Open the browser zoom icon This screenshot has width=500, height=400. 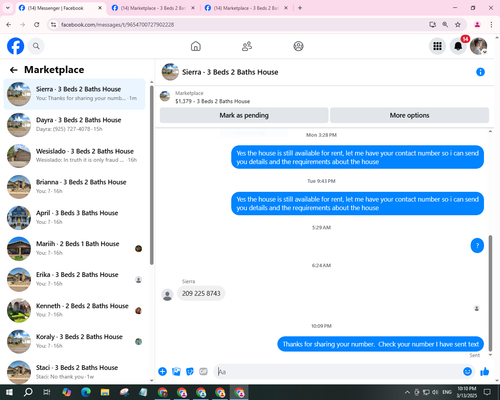pyautogui.click(x=445, y=25)
